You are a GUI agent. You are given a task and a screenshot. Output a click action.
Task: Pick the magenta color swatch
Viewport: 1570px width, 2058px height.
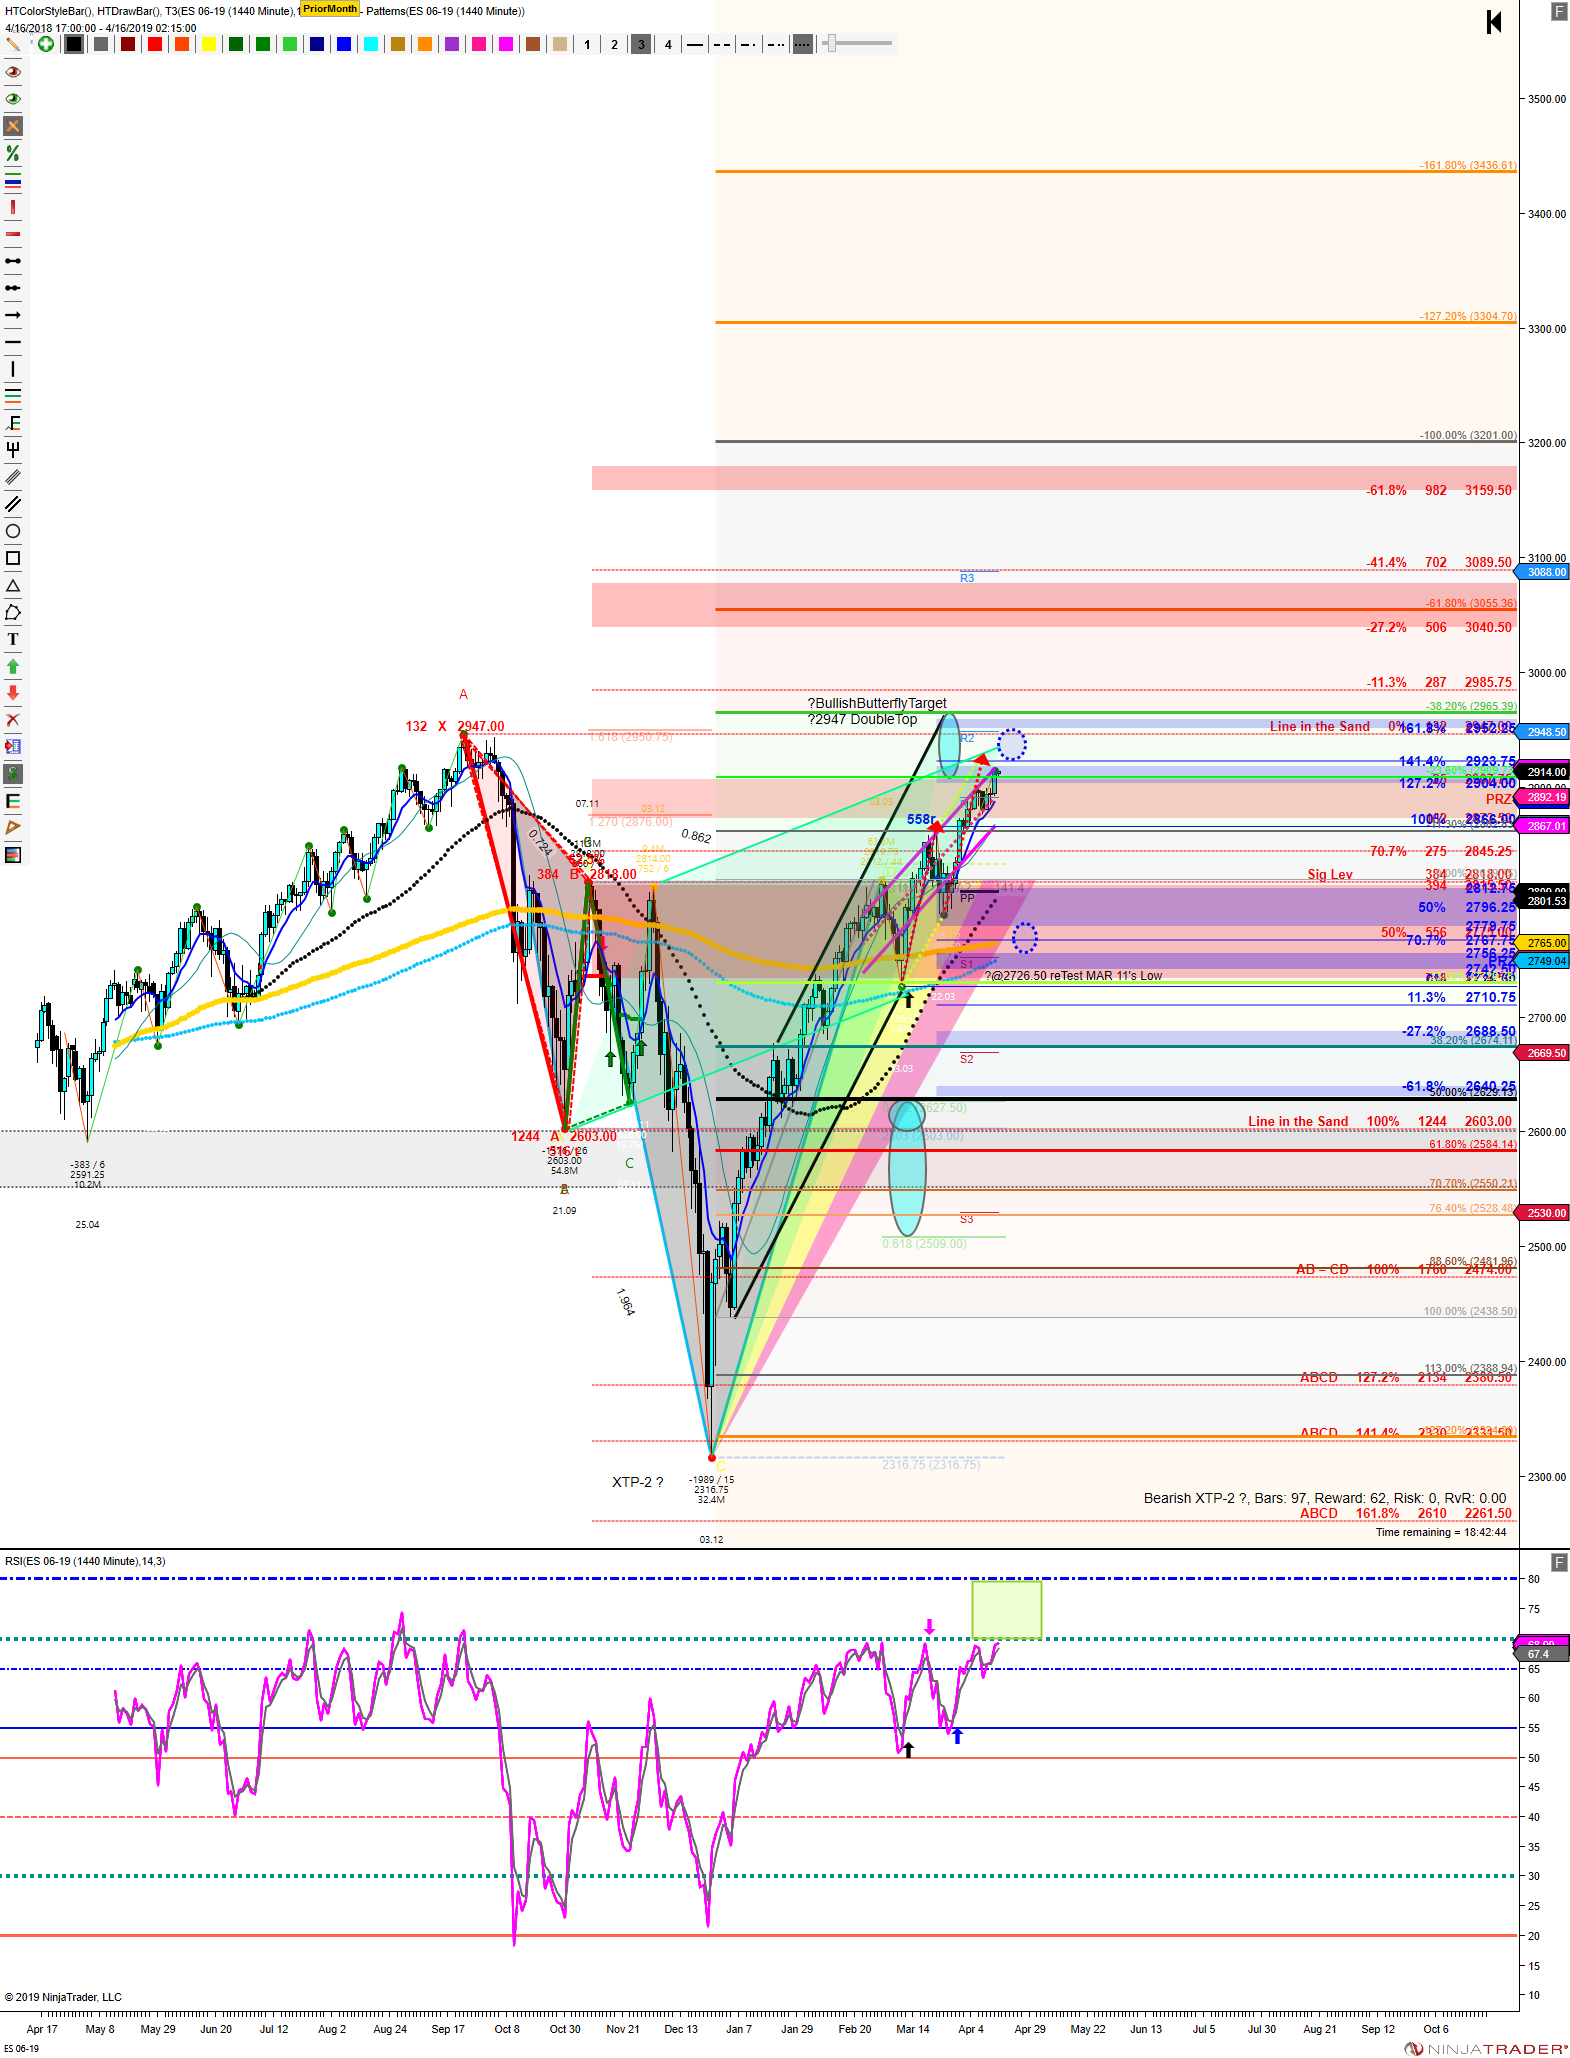pos(506,44)
